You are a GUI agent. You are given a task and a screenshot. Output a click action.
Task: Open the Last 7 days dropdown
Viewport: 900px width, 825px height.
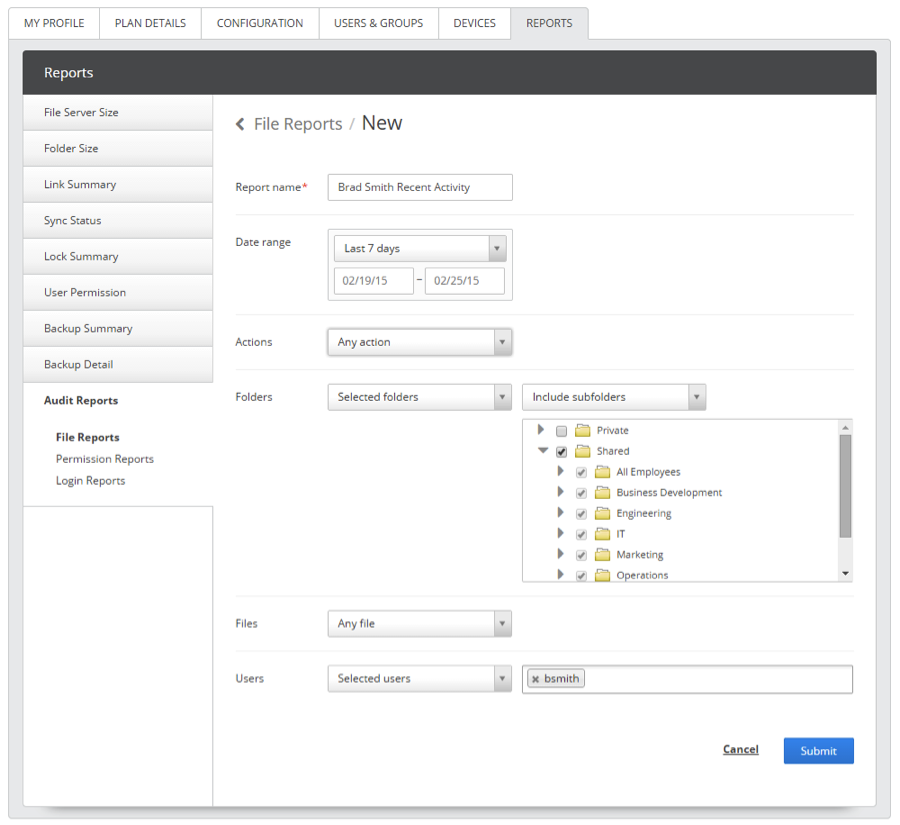pyautogui.click(x=420, y=248)
